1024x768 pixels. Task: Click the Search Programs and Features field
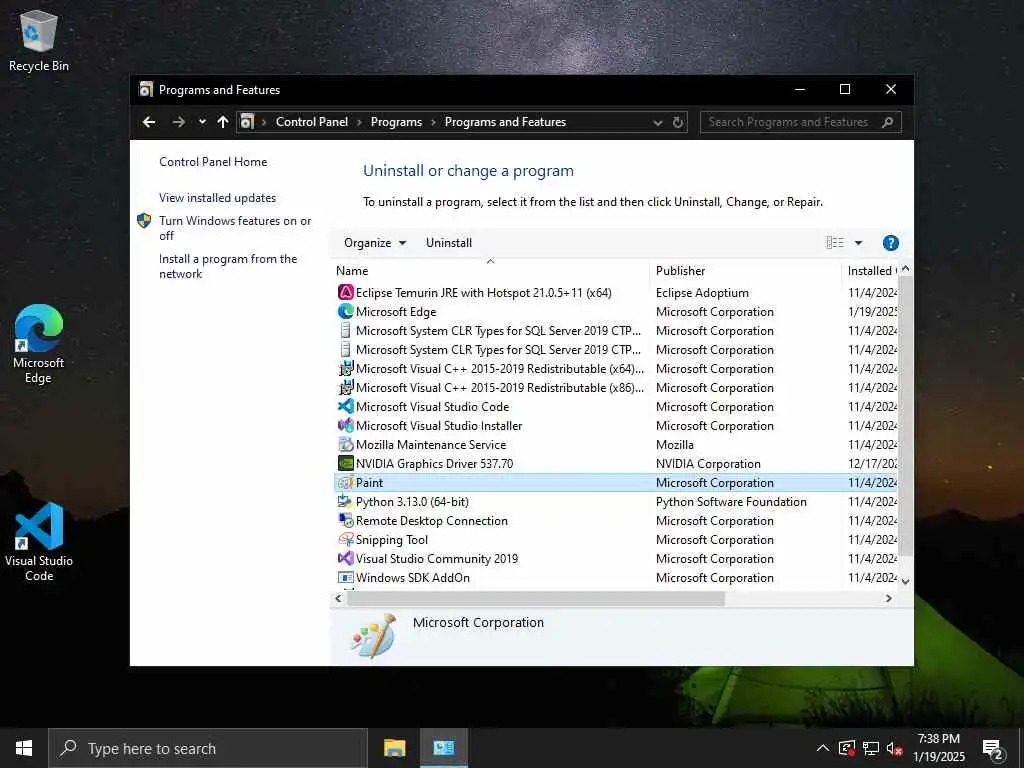click(x=801, y=122)
